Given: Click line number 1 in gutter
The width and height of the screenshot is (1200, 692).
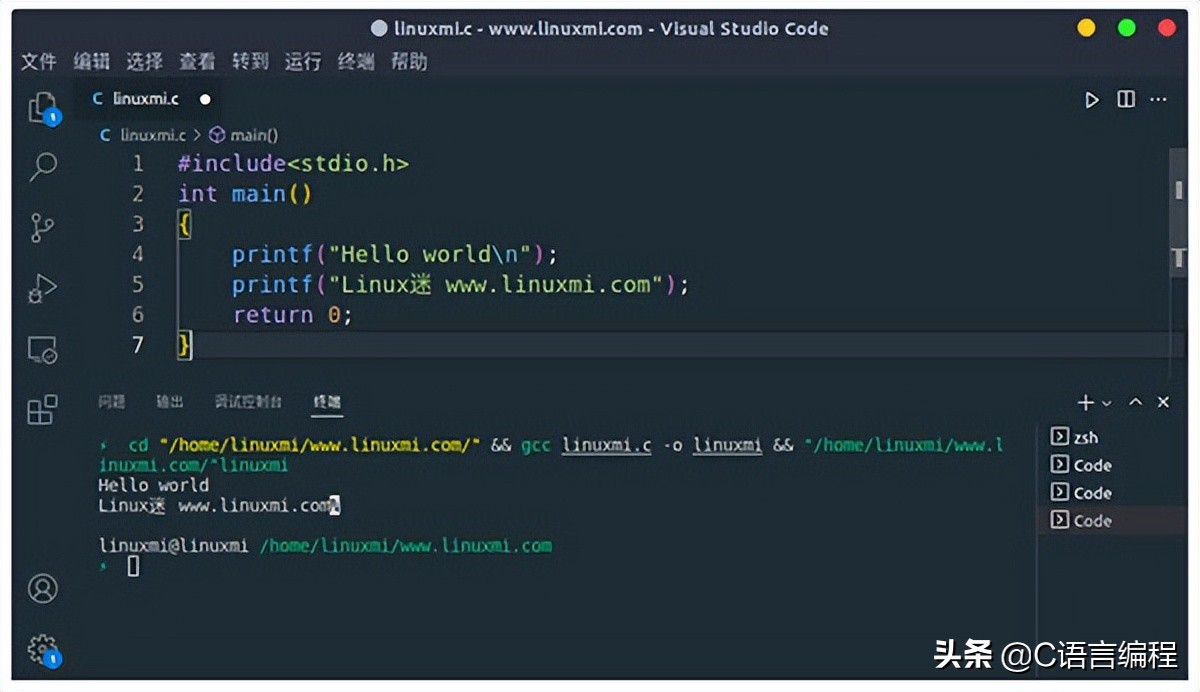Looking at the screenshot, I should [138, 164].
